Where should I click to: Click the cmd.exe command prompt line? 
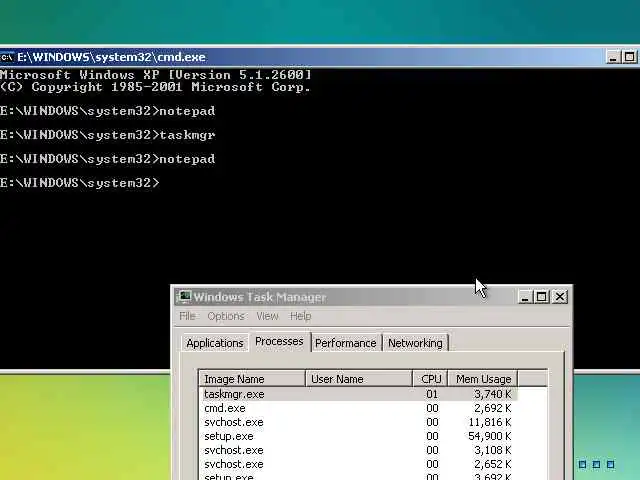[x=80, y=183]
